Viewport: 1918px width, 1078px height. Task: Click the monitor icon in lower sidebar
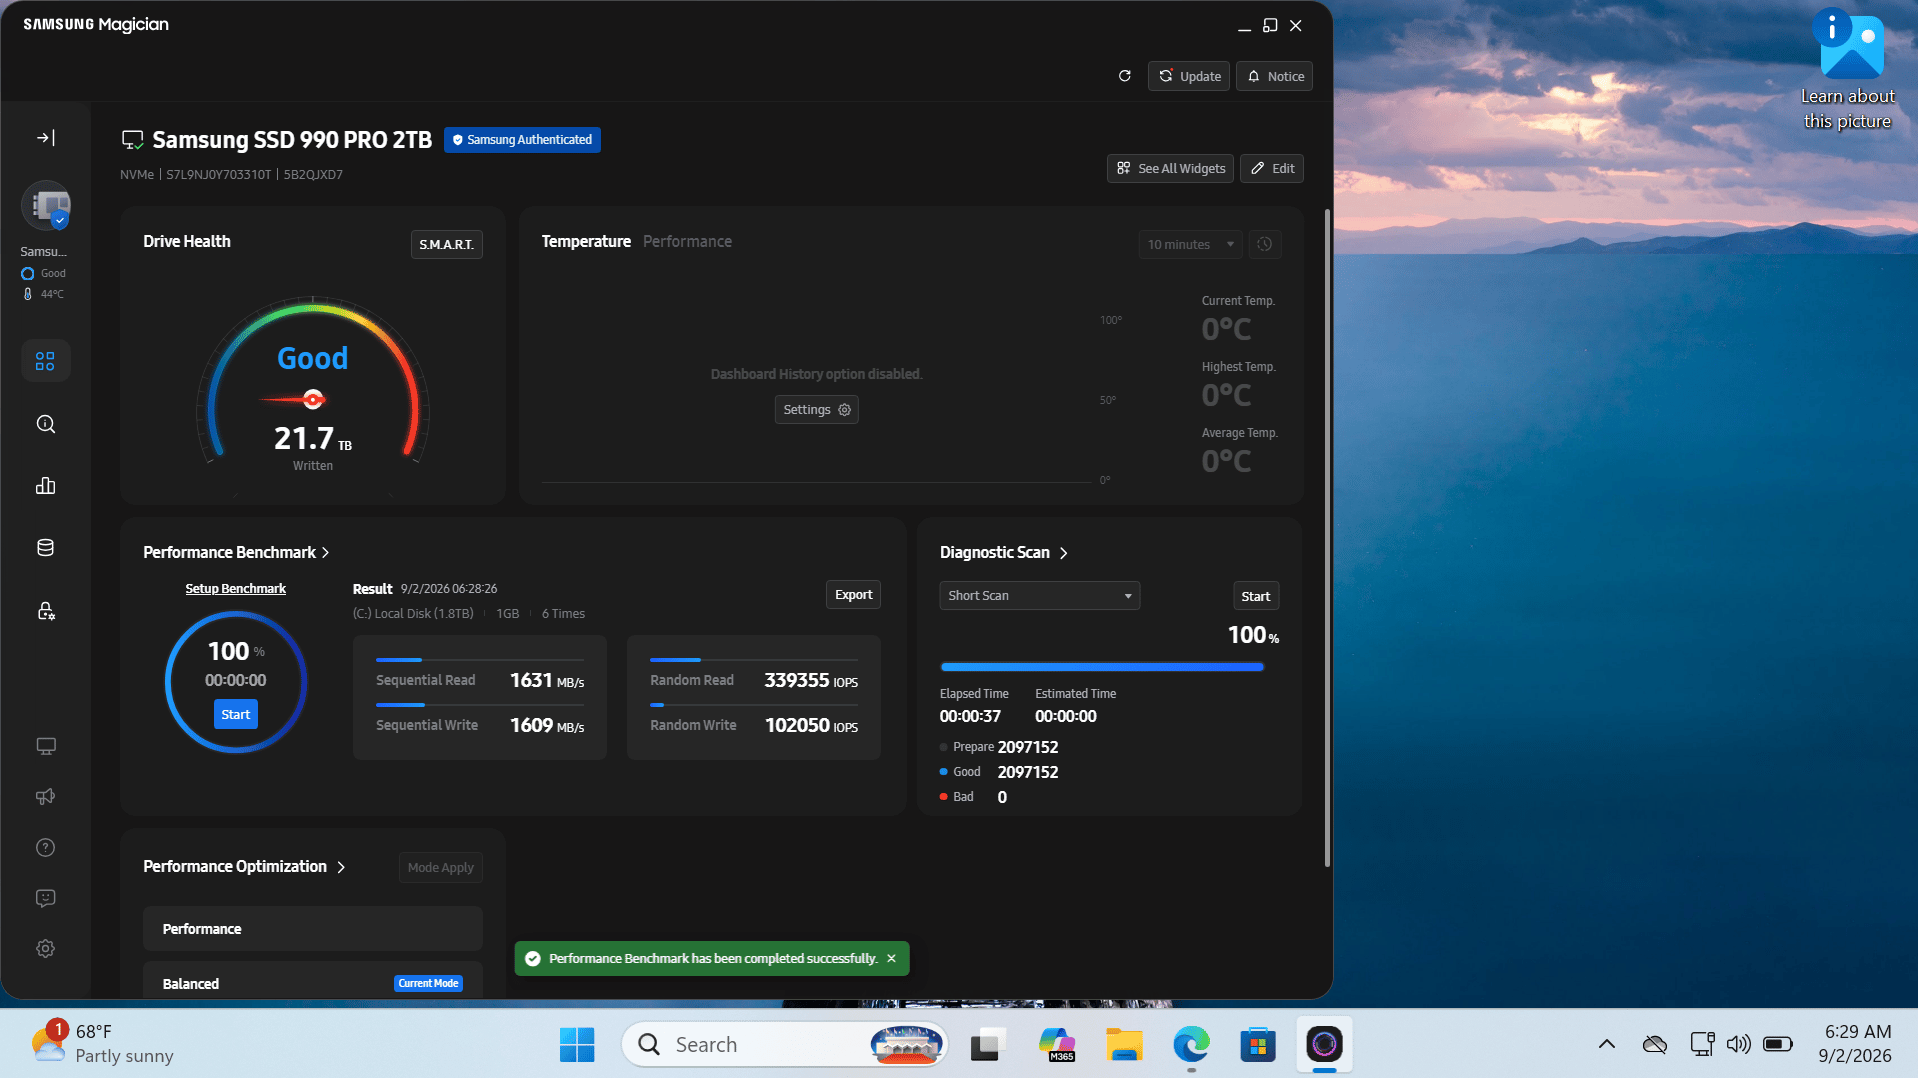[x=46, y=747]
